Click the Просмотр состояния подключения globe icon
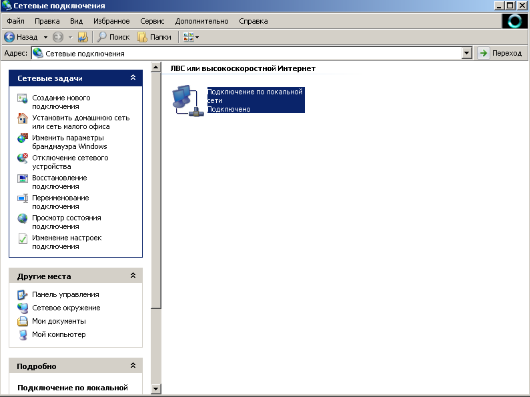The width and height of the screenshot is (530, 397). (22, 218)
